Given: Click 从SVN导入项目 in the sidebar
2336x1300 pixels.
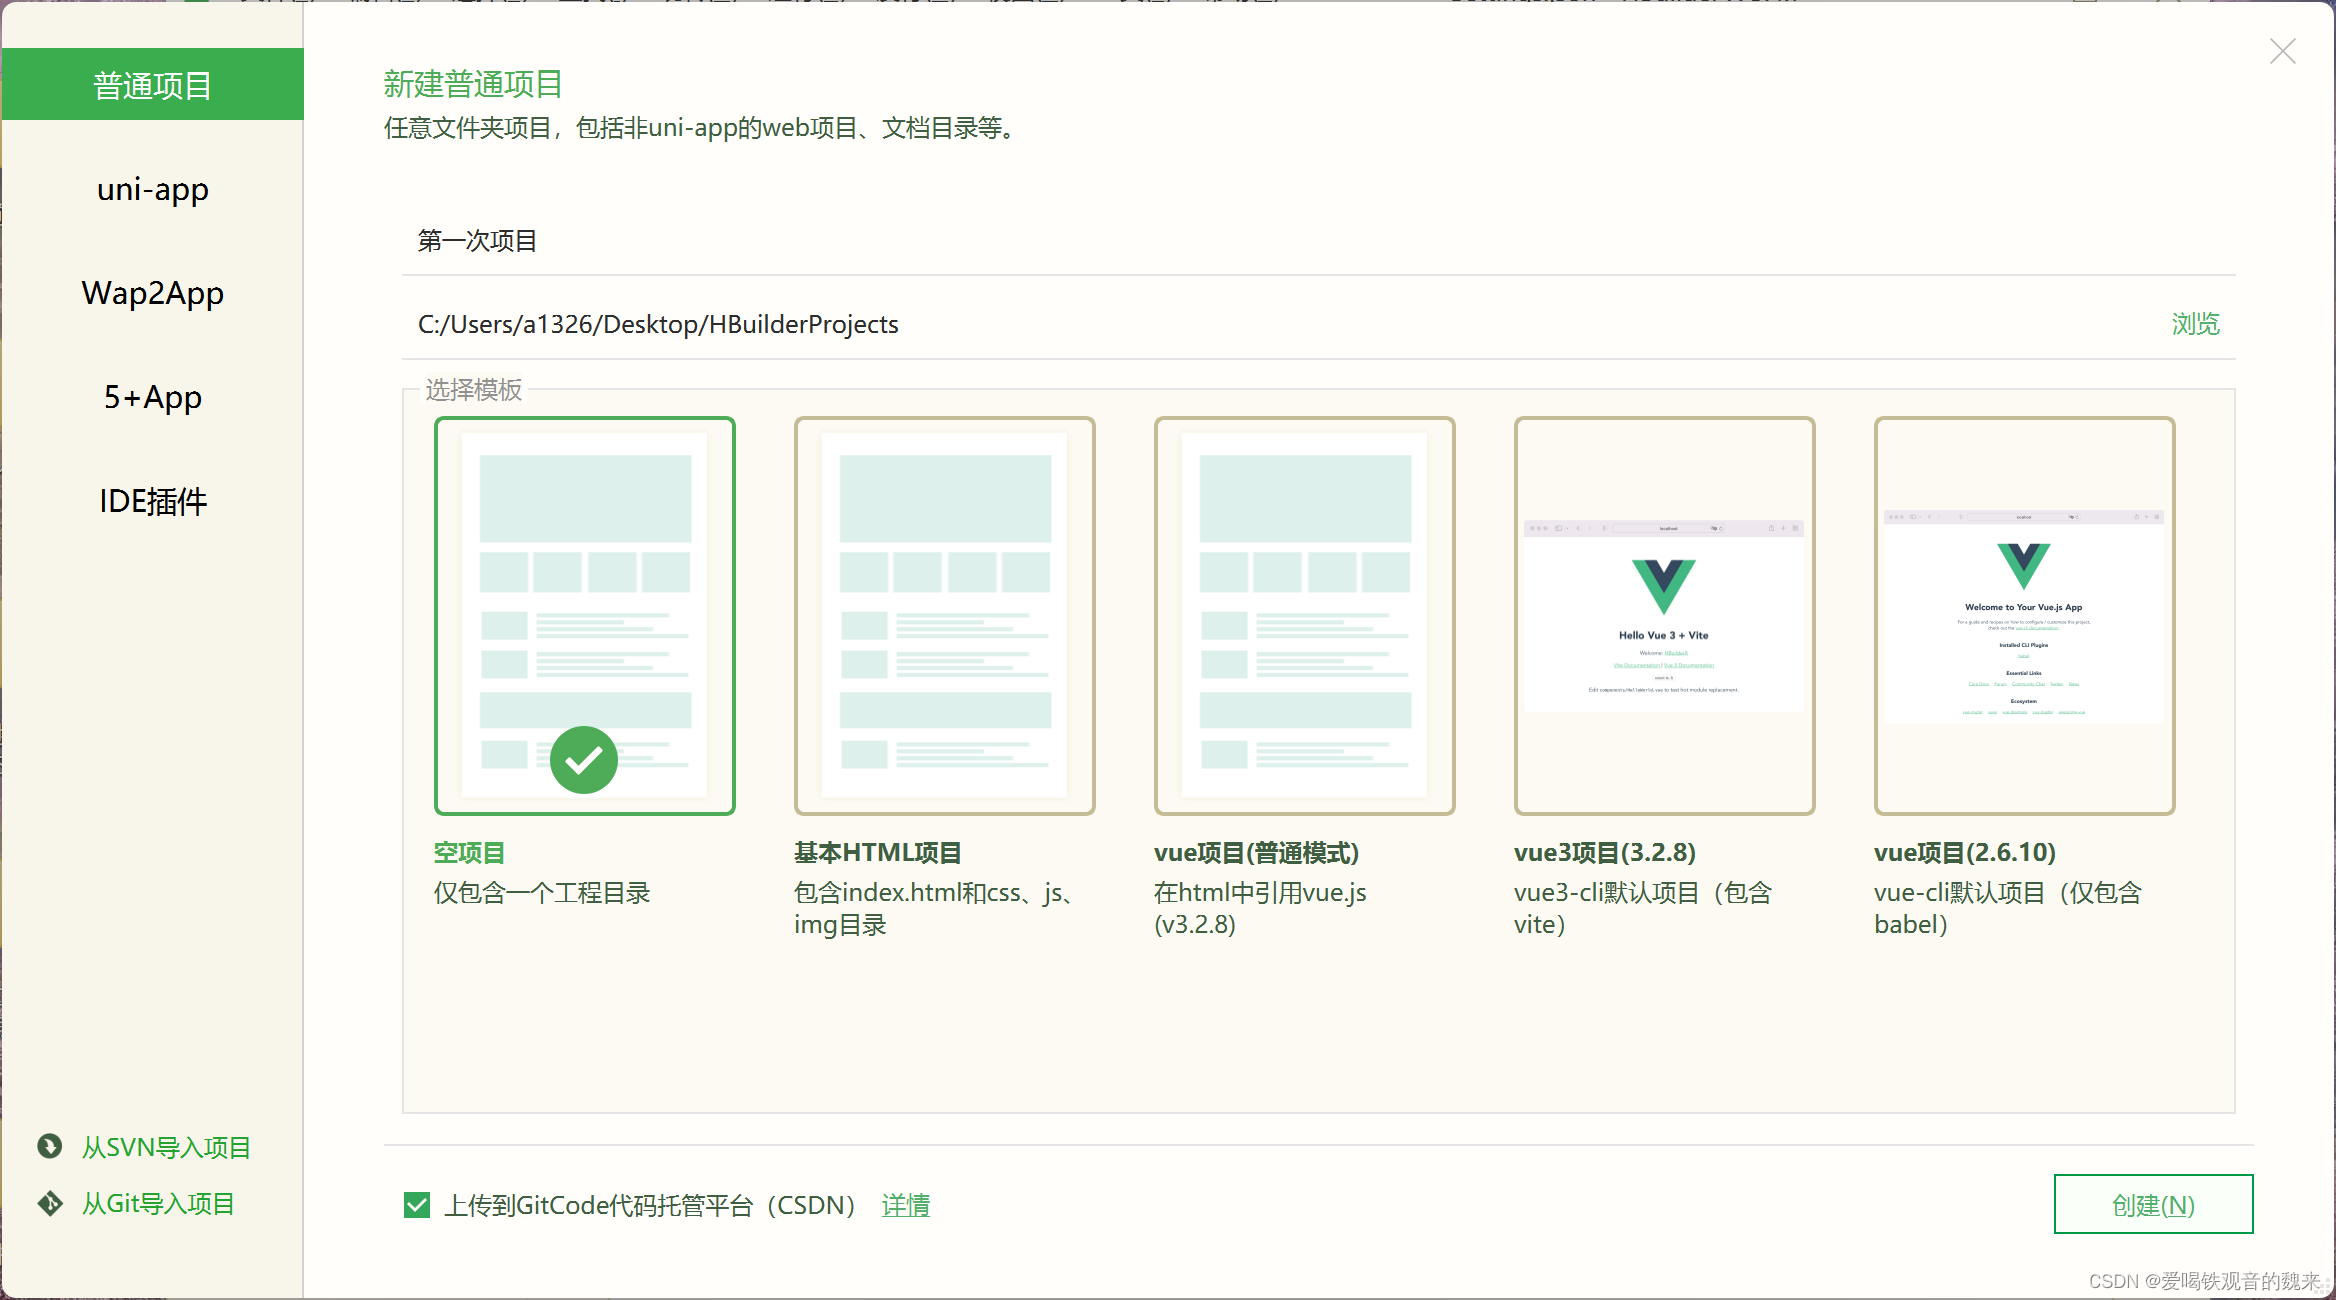Looking at the screenshot, I should [166, 1146].
